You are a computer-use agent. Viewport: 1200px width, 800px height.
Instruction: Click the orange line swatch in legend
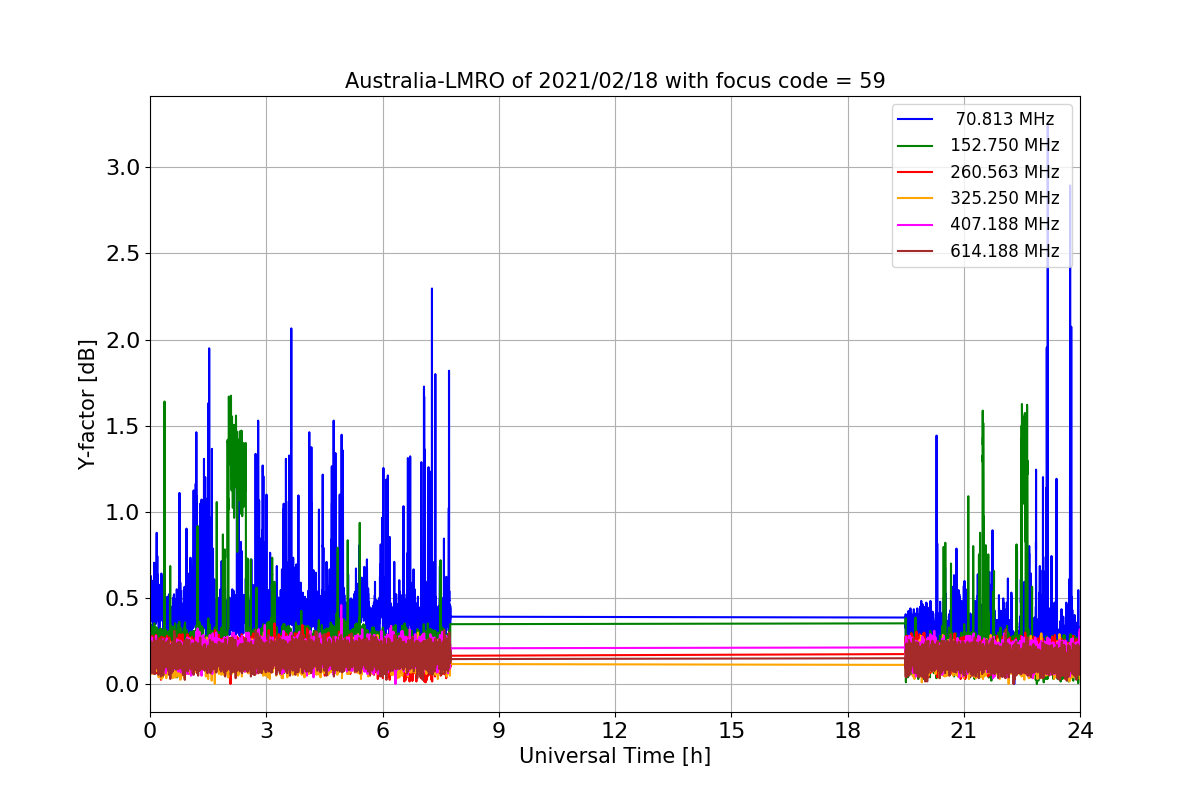915,199
